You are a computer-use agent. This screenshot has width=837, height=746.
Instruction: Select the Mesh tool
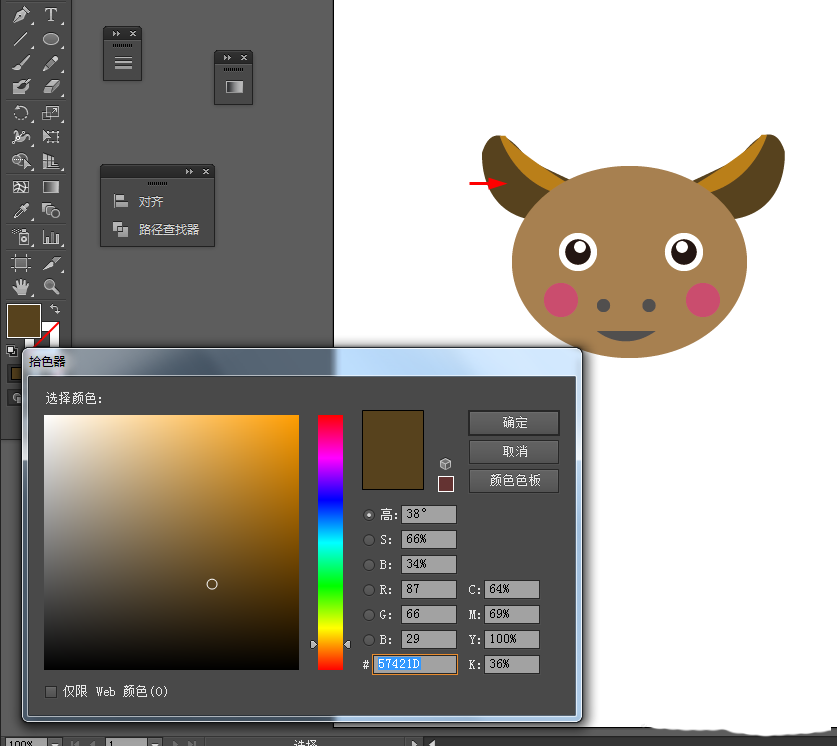pyautogui.click(x=21, y=187)
